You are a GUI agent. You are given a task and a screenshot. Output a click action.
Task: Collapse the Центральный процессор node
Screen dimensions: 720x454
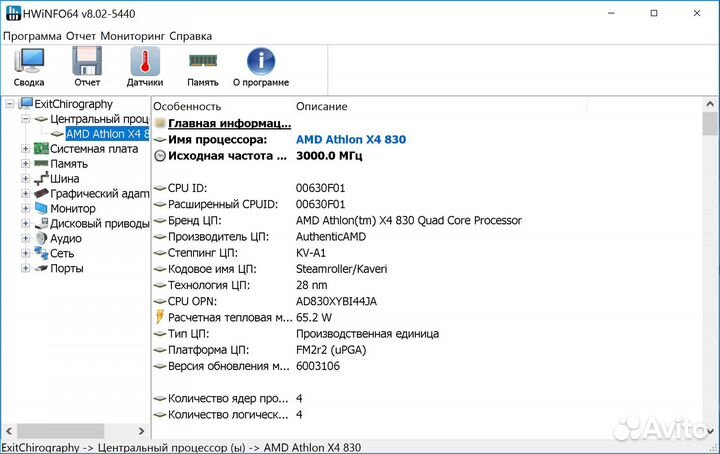click(26, 119)
